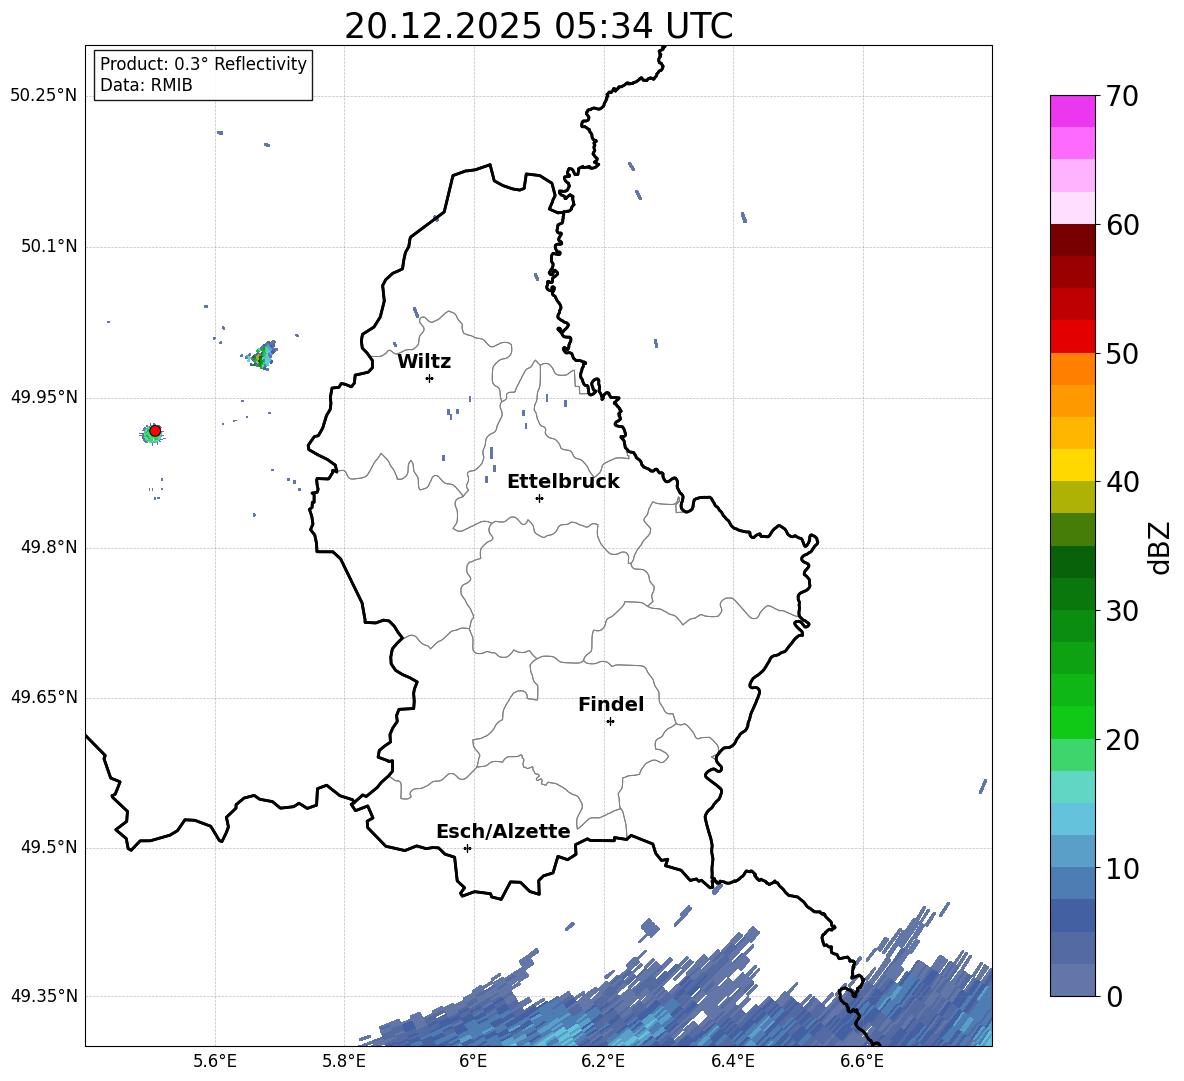Click the Findel city label
Image resolution: width=1184 pixels, height=1081 pixels.
point(611,704)
